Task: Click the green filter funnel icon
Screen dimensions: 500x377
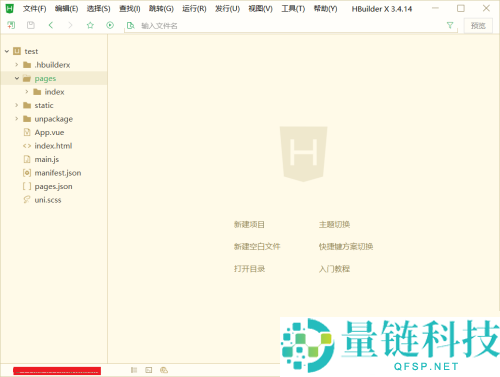Action: (450, 25)
